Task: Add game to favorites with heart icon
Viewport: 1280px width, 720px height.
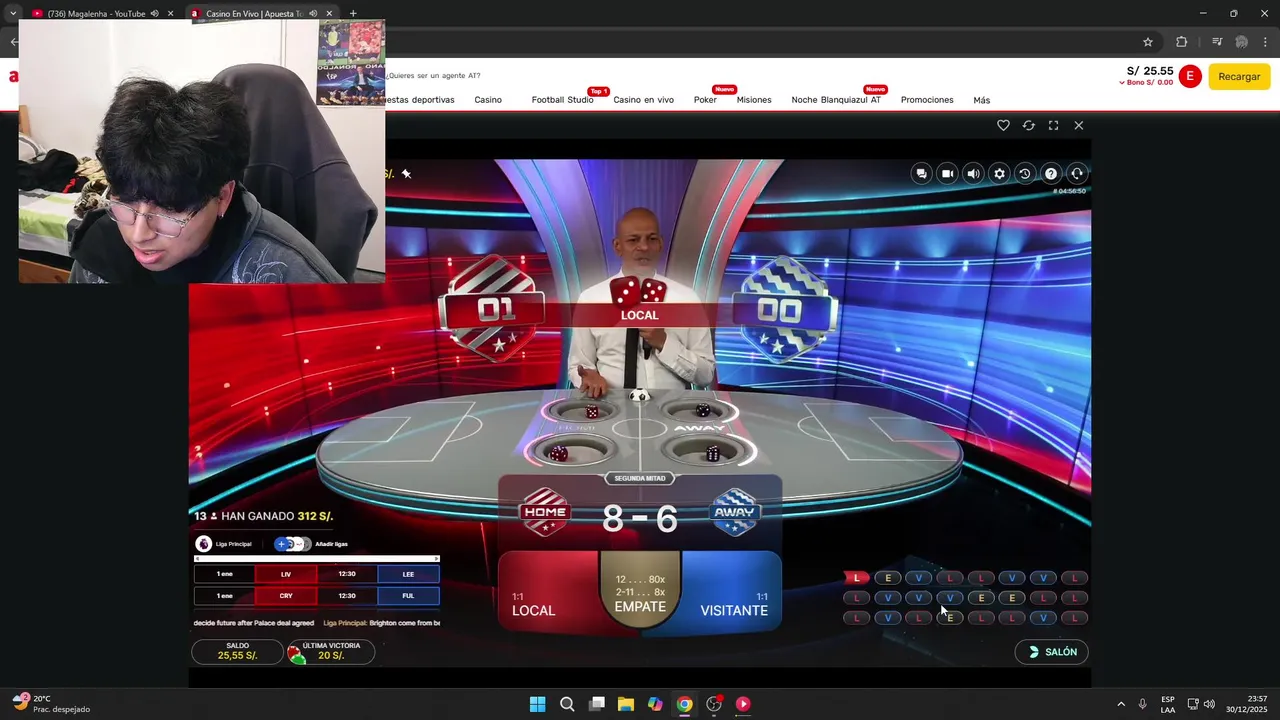Action: coord(1003,125)
